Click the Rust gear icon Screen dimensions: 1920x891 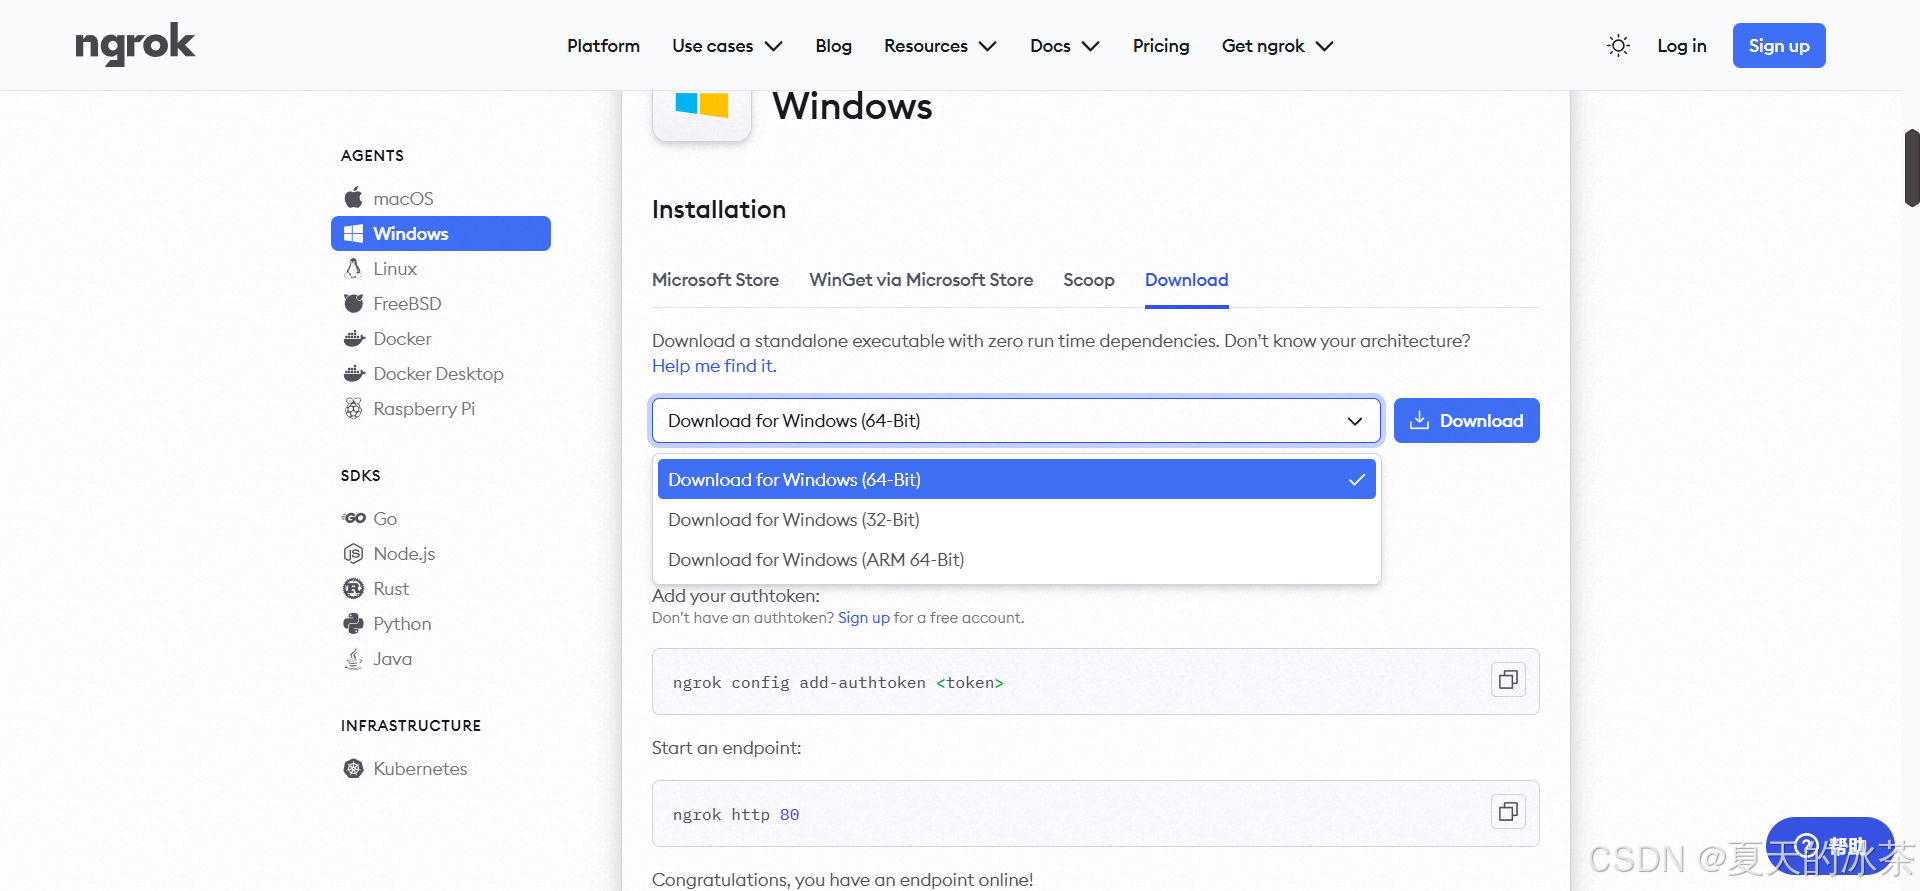click(x=353, y=588)
